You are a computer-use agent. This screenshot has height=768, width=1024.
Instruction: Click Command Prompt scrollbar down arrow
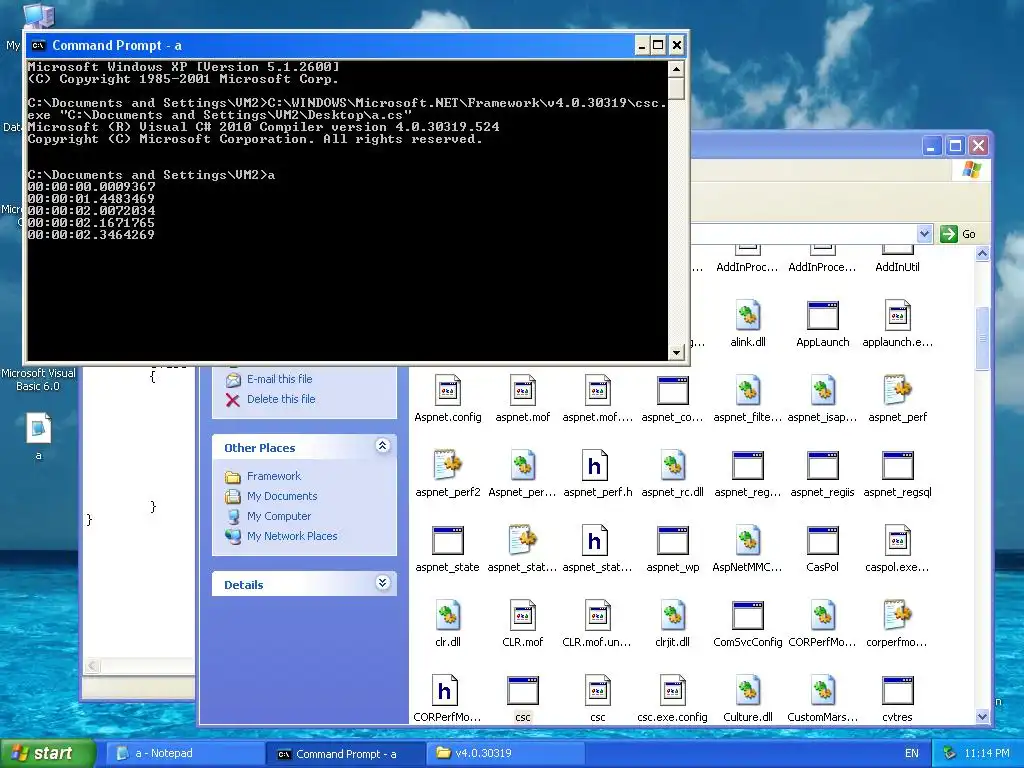676,353
